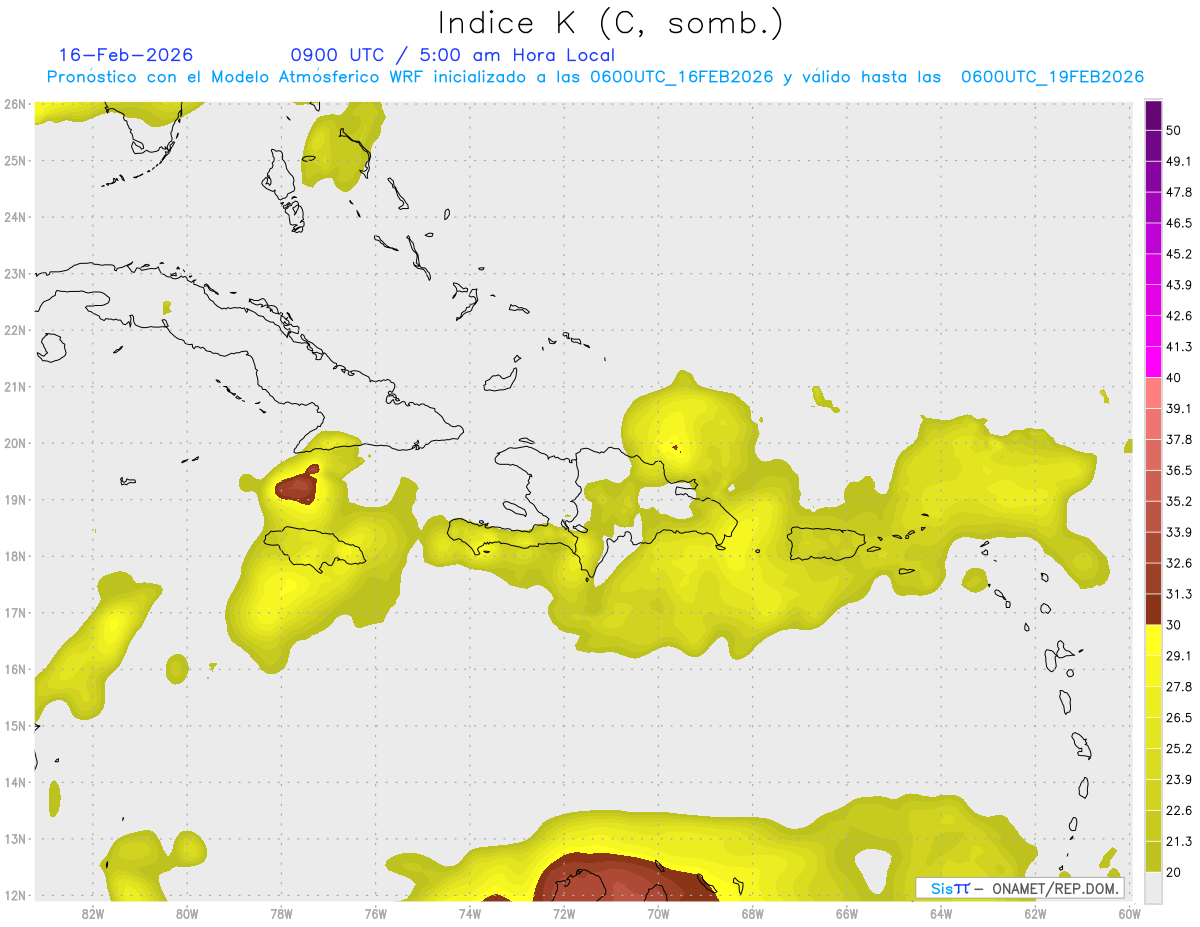Click the '20' value on the color scale
Screen dimensions: 1200x927
click(x=1174, y=873)
